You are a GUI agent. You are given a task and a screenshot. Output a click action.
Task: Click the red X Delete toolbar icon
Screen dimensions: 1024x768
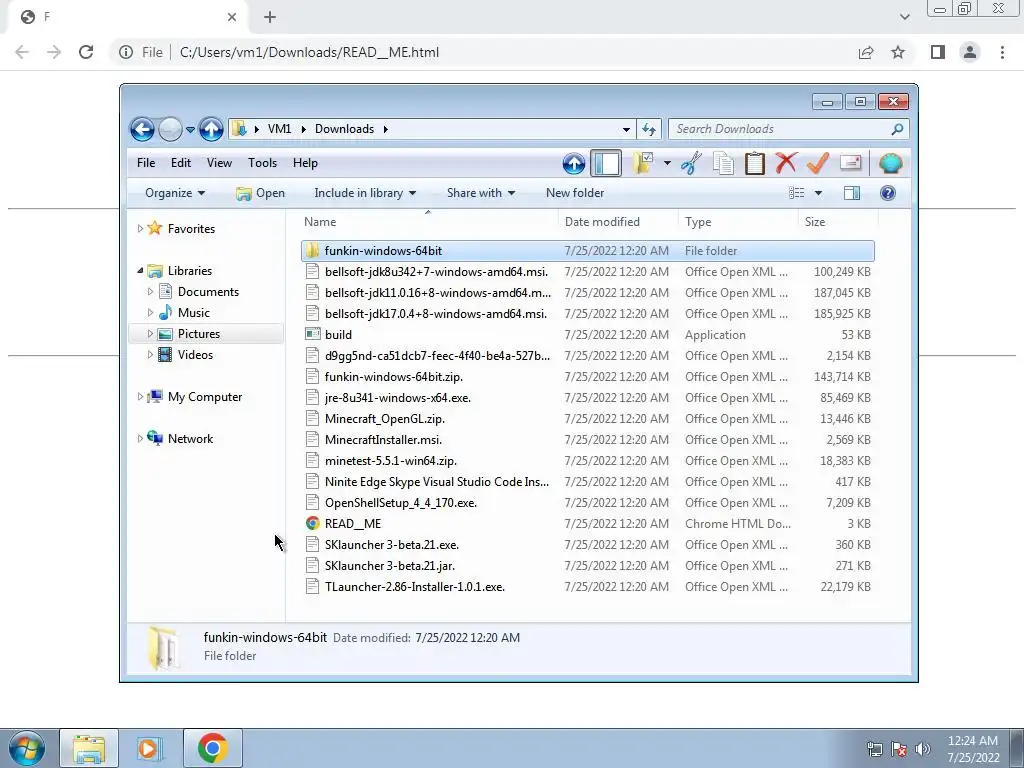tap(786, 163)
